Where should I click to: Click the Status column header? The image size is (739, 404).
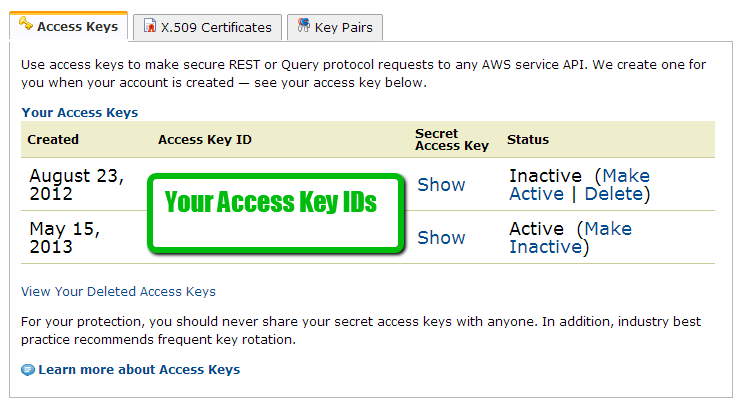[x=528, y=140]
